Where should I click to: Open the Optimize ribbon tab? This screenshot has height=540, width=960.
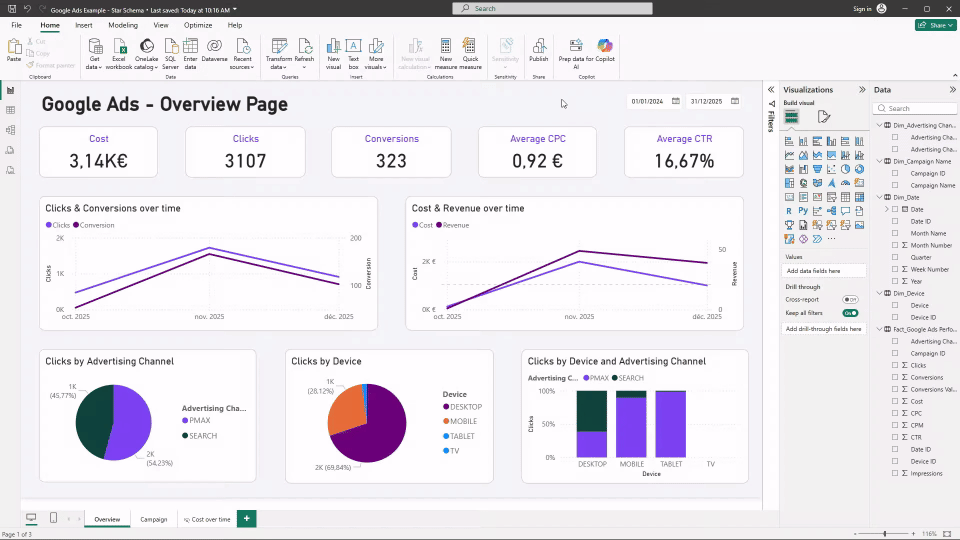pos(198,25)
